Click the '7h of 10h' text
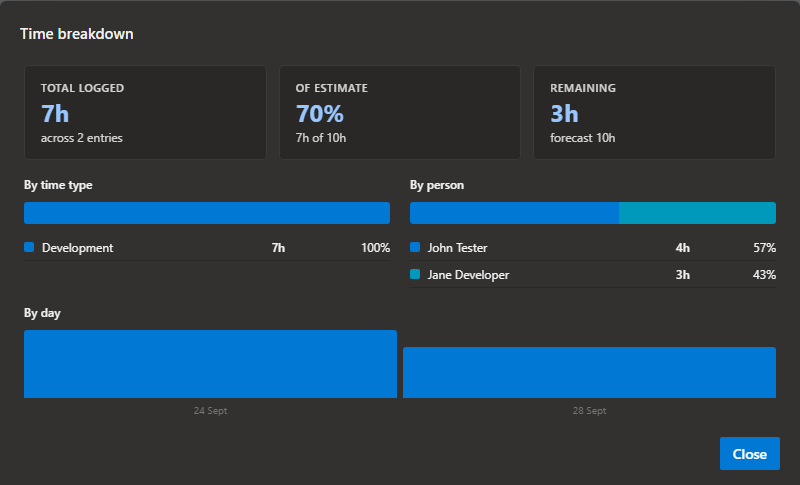Image resolution: width=800 pixels, height=485 pixels. click(320, 138)
